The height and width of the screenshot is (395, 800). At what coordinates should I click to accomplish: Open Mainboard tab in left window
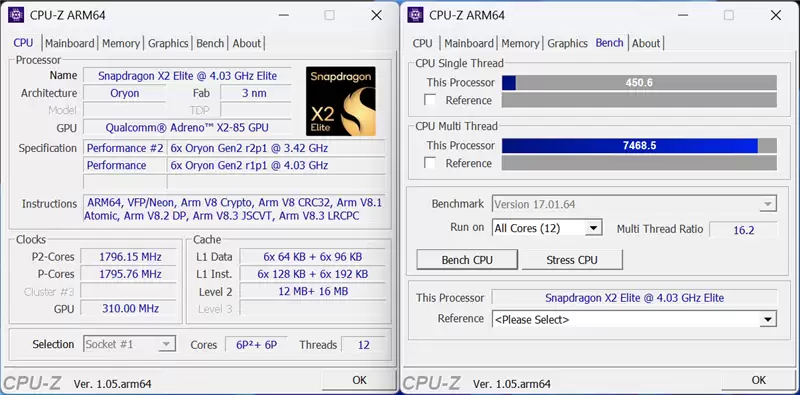pos(70,43)
